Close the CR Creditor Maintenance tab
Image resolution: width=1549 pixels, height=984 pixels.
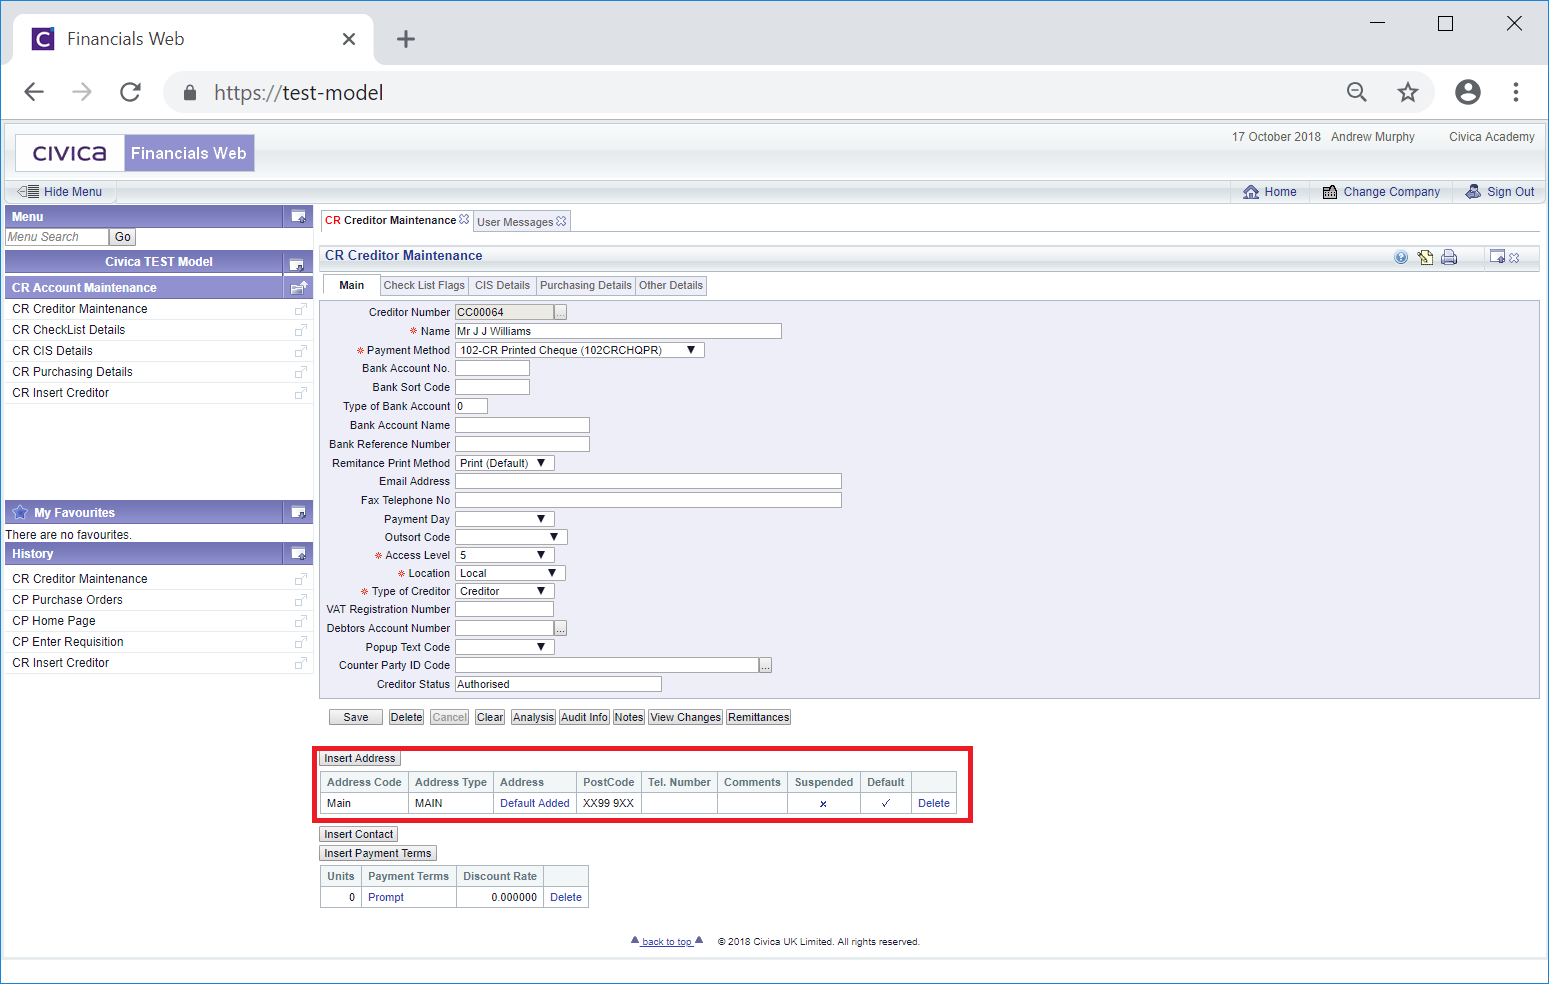coord(464,219)
